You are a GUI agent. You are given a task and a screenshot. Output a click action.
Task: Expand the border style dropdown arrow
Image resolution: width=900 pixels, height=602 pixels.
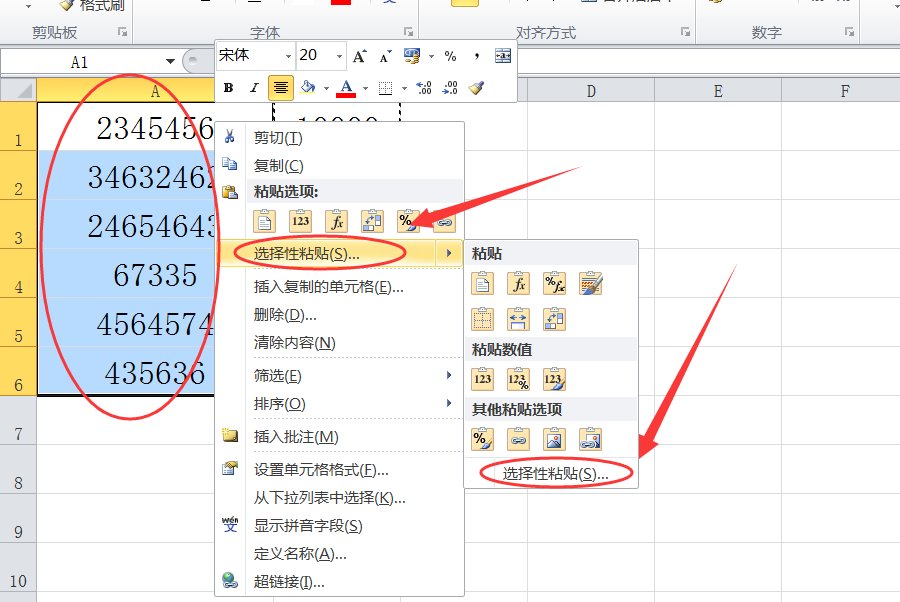(x=404, y=87)
